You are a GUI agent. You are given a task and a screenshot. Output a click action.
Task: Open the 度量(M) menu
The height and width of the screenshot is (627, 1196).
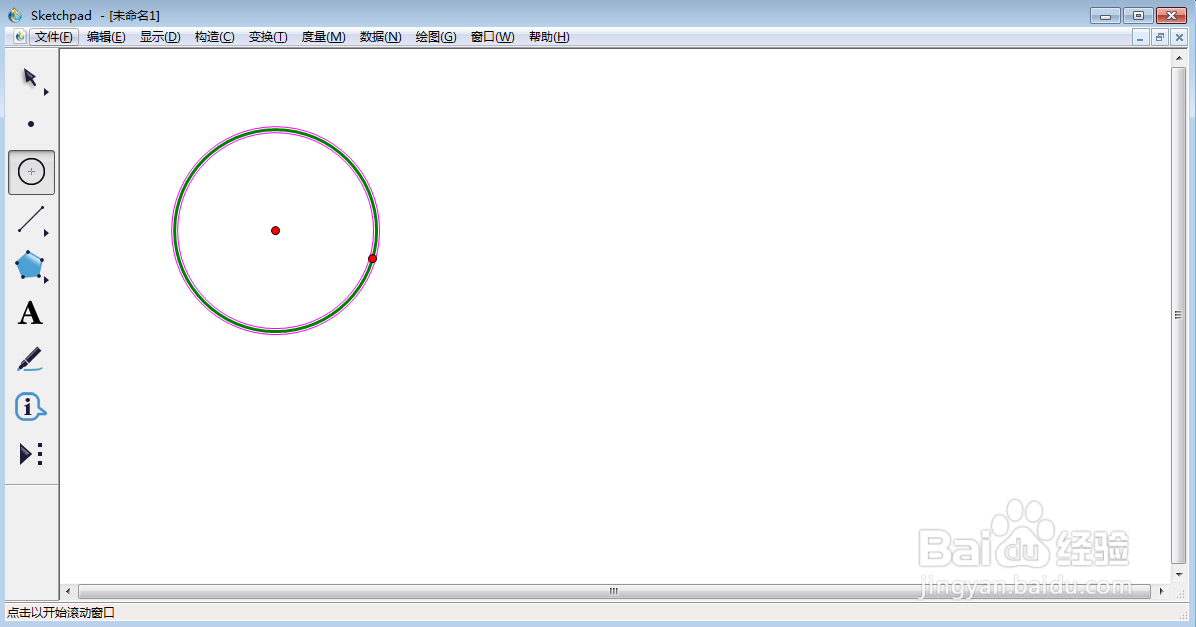(x=323, y=37)
